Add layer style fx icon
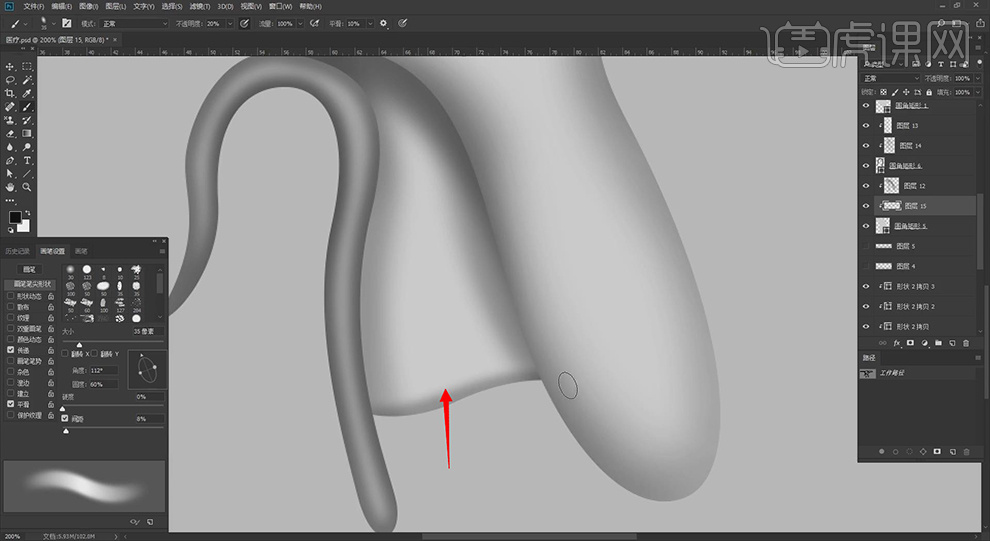990x541 pixels. click(x=897, y=343)
